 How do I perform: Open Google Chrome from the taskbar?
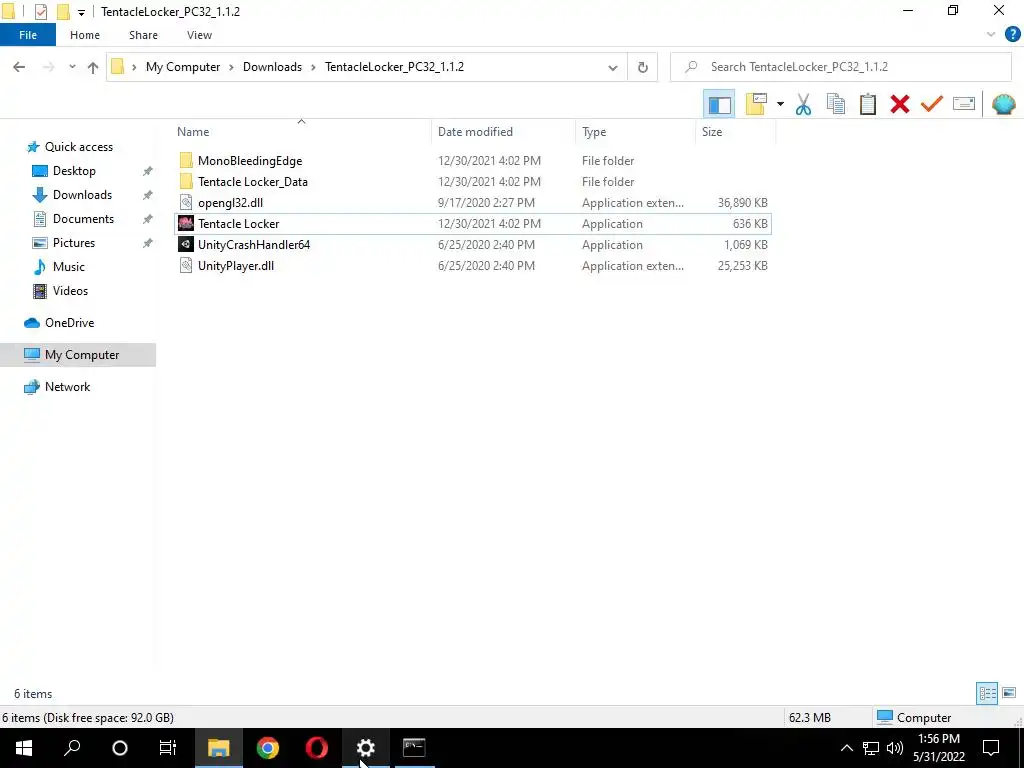click(x=267, y=748)
